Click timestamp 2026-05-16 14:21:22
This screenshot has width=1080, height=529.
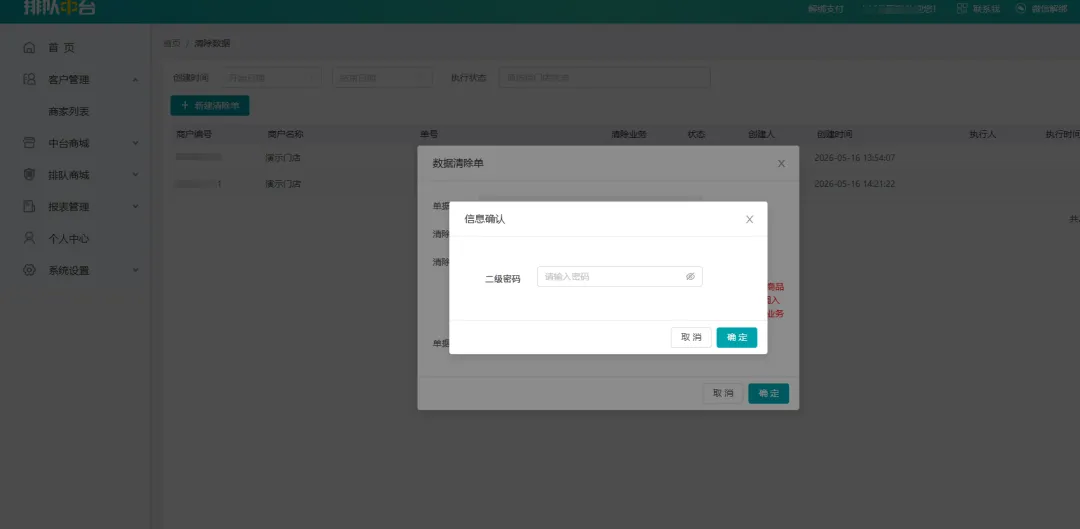(855, 184)
